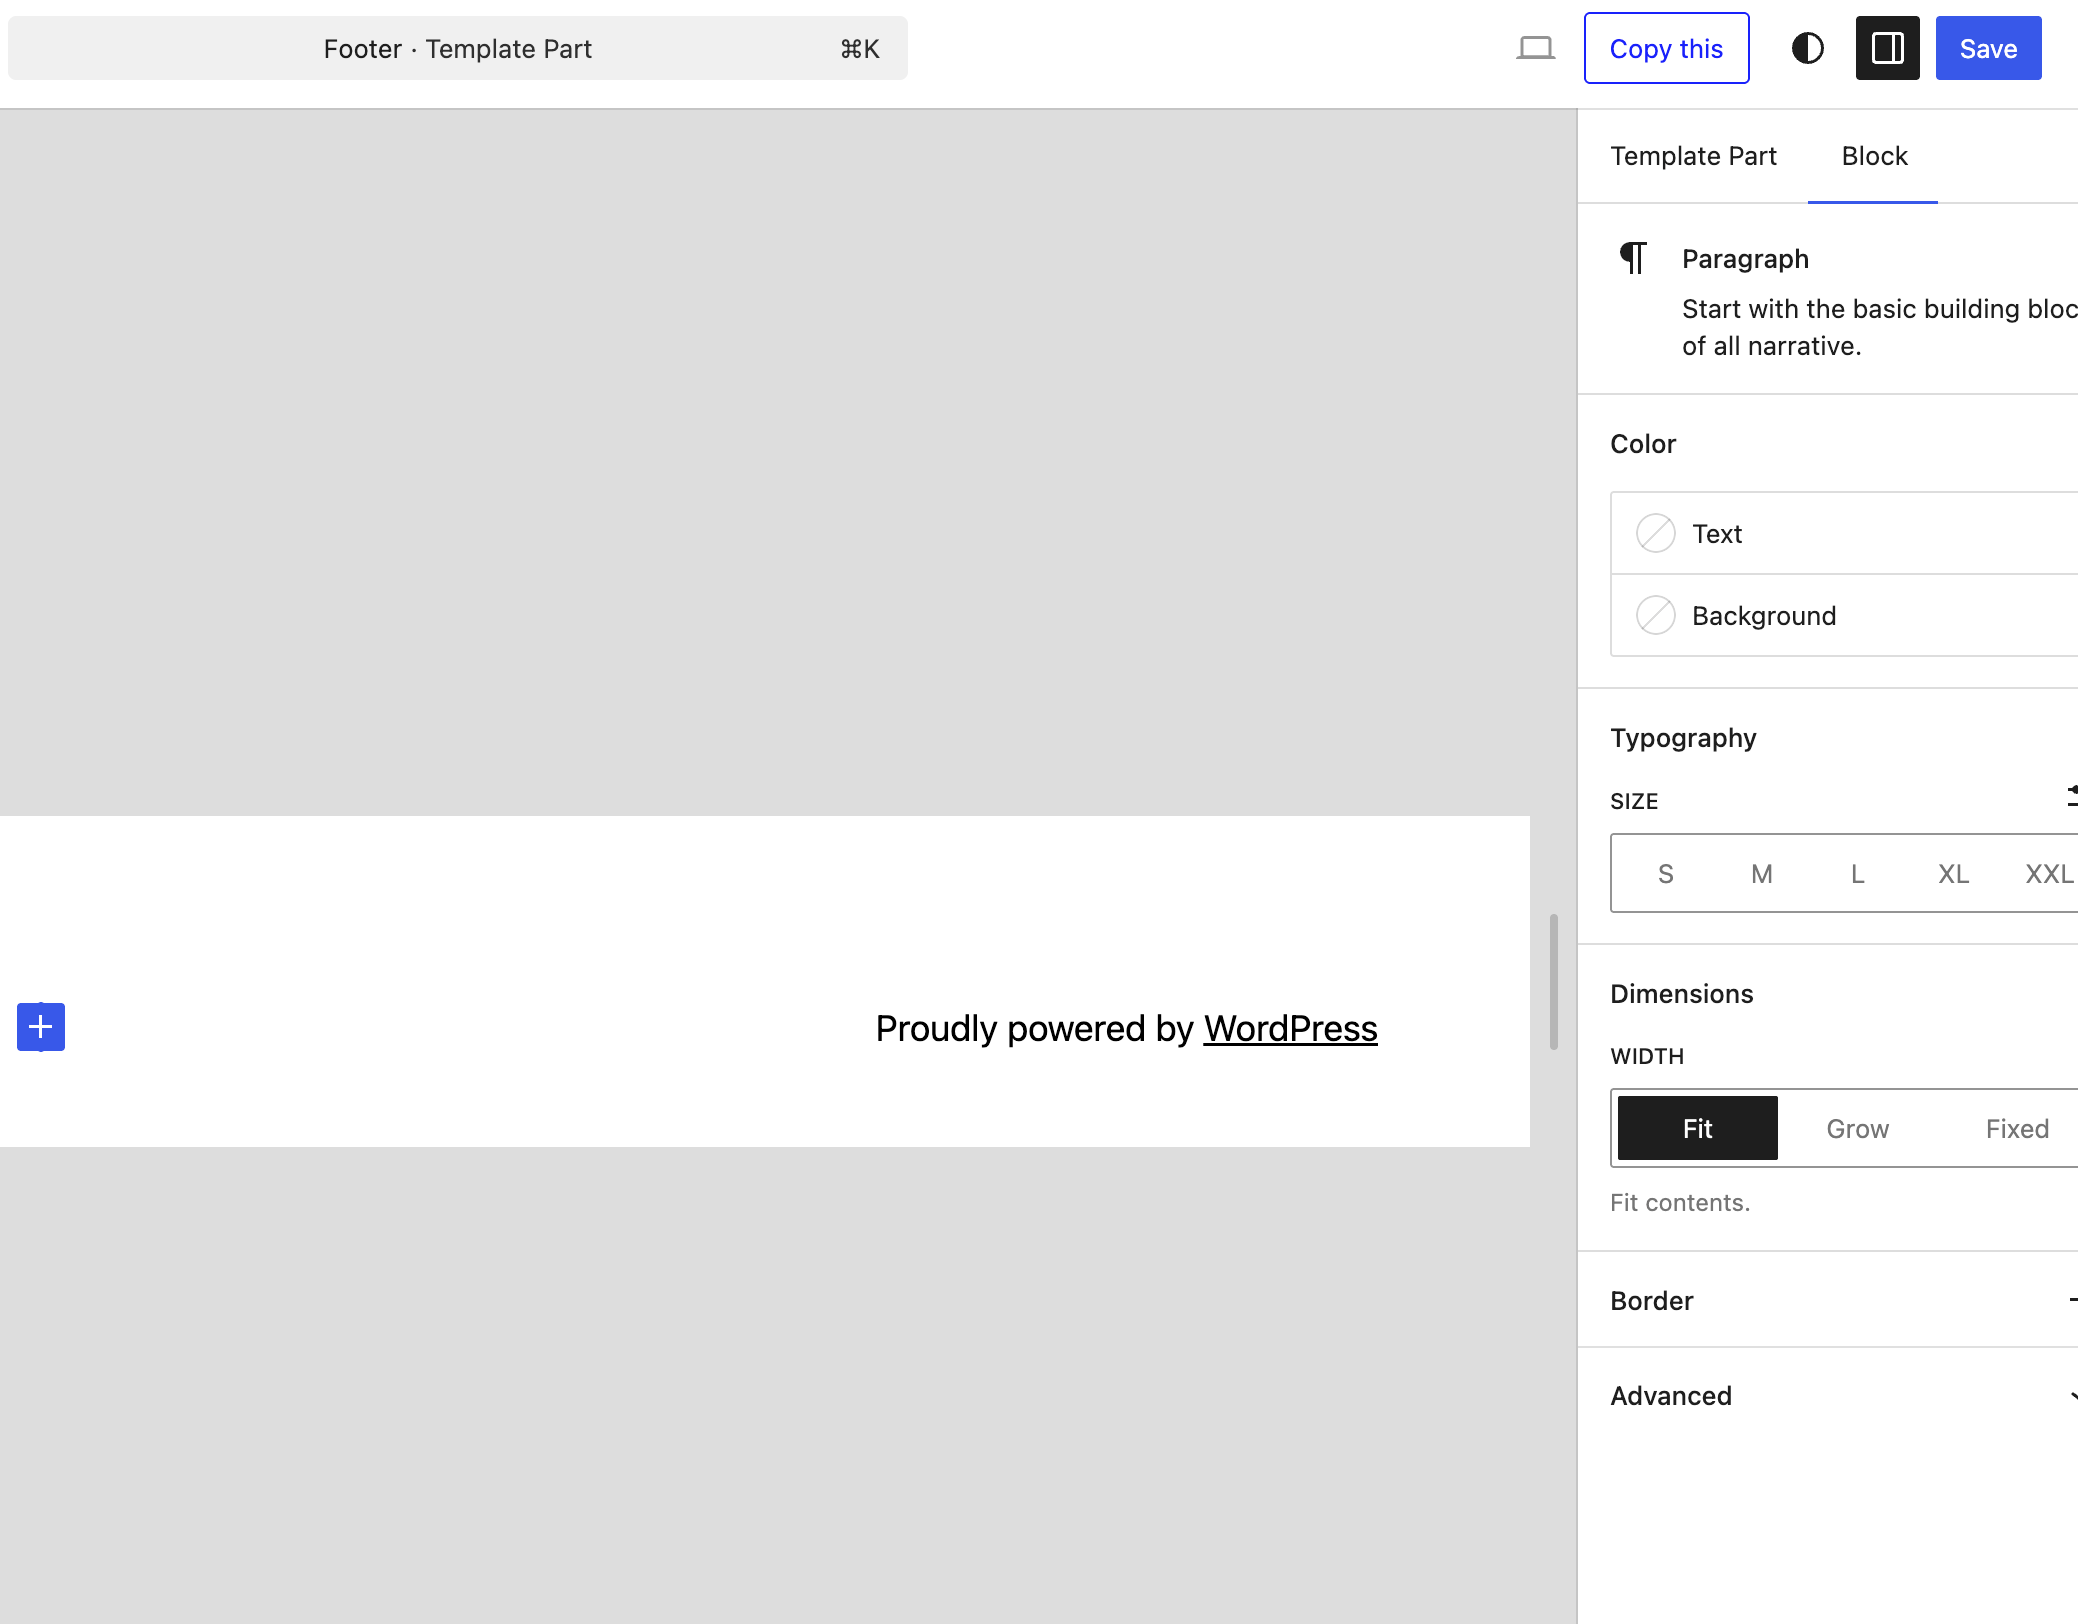Switch to the Block tab

1872,156
